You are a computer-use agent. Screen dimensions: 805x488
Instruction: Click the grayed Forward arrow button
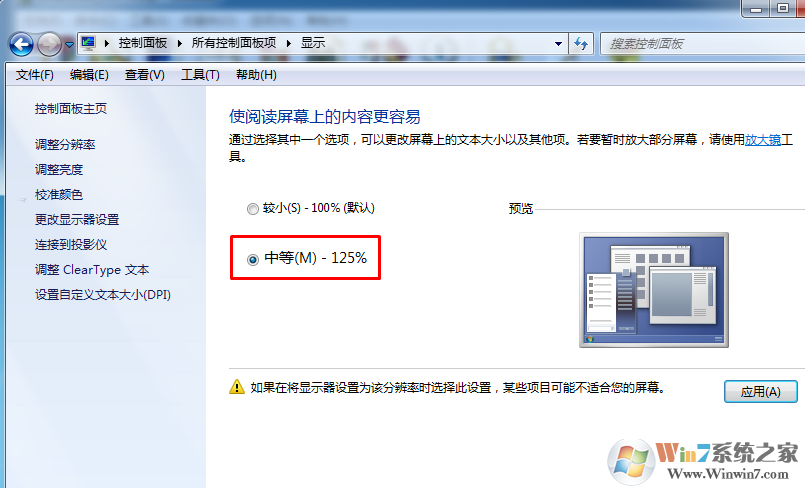coord(50,45)
